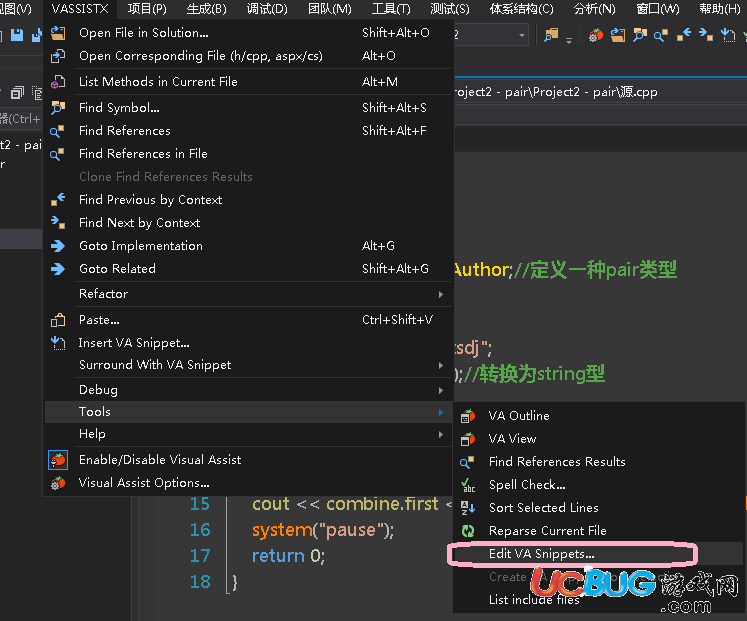Click the Find Next by Context toolbar icon

pos(706,35)
